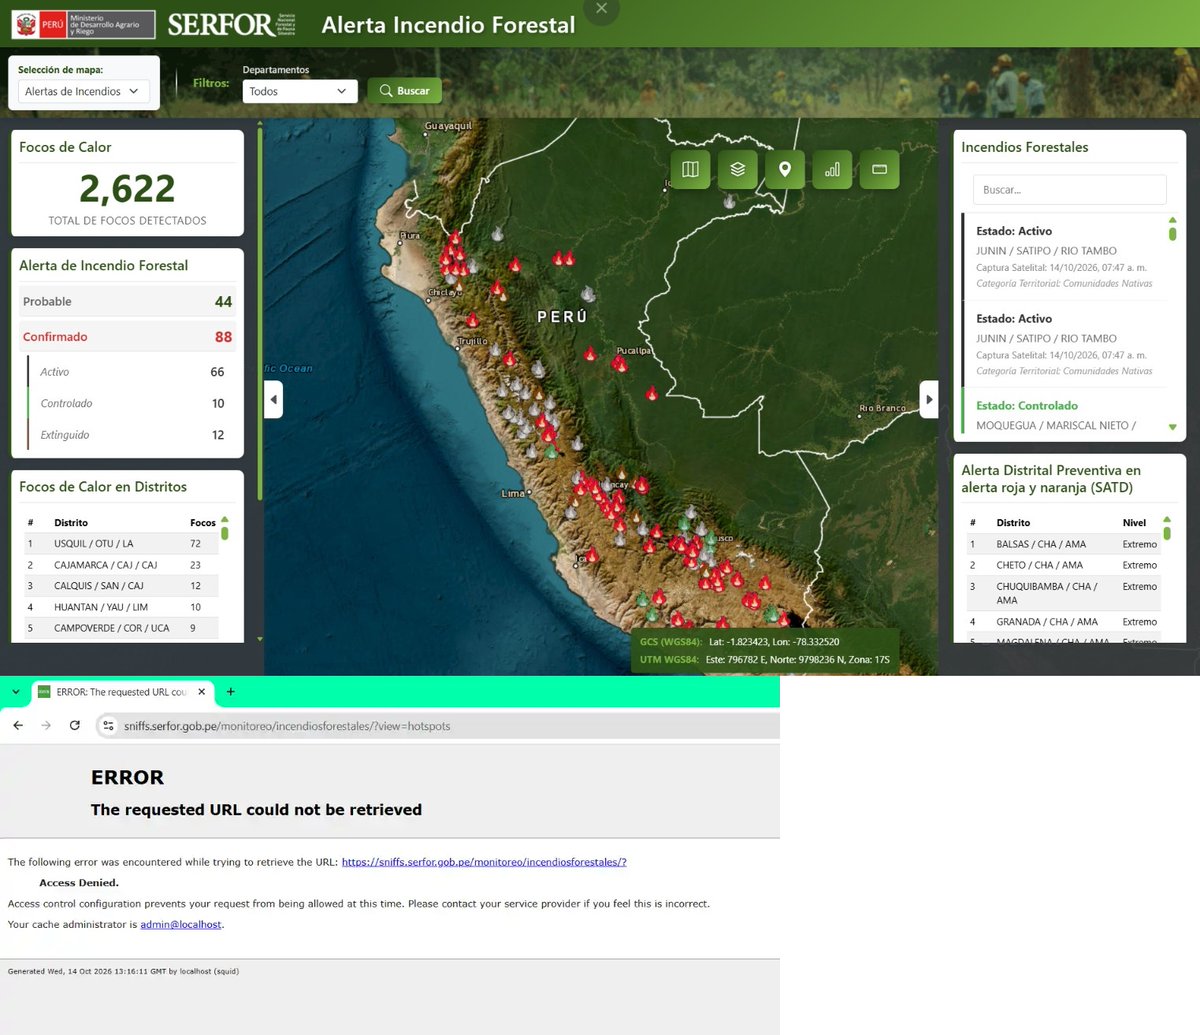This screenshot has width=1200, height=1035.
Task: Go forward in the browser
Action: point(46,726)
